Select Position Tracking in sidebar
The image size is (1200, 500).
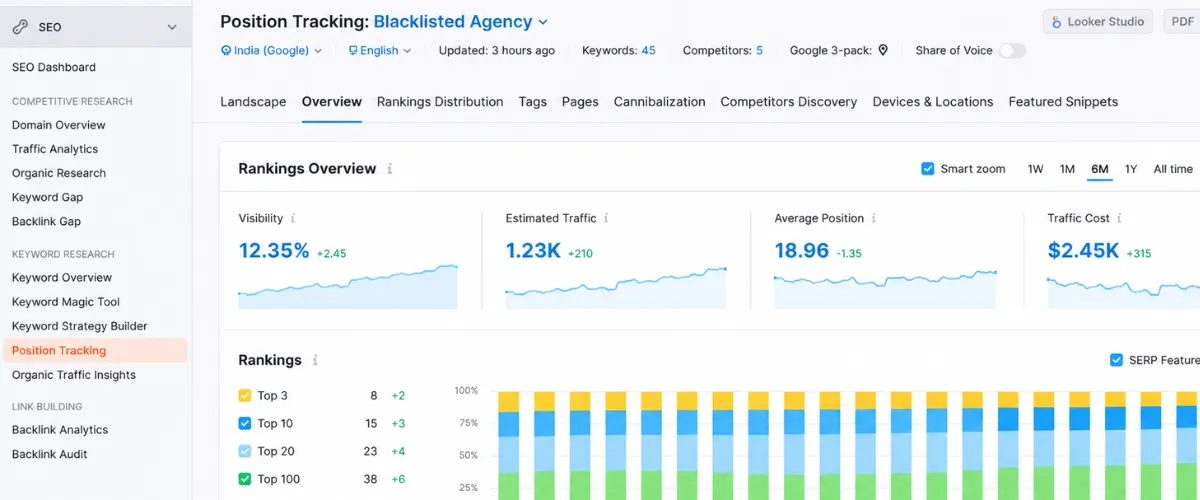94,350
